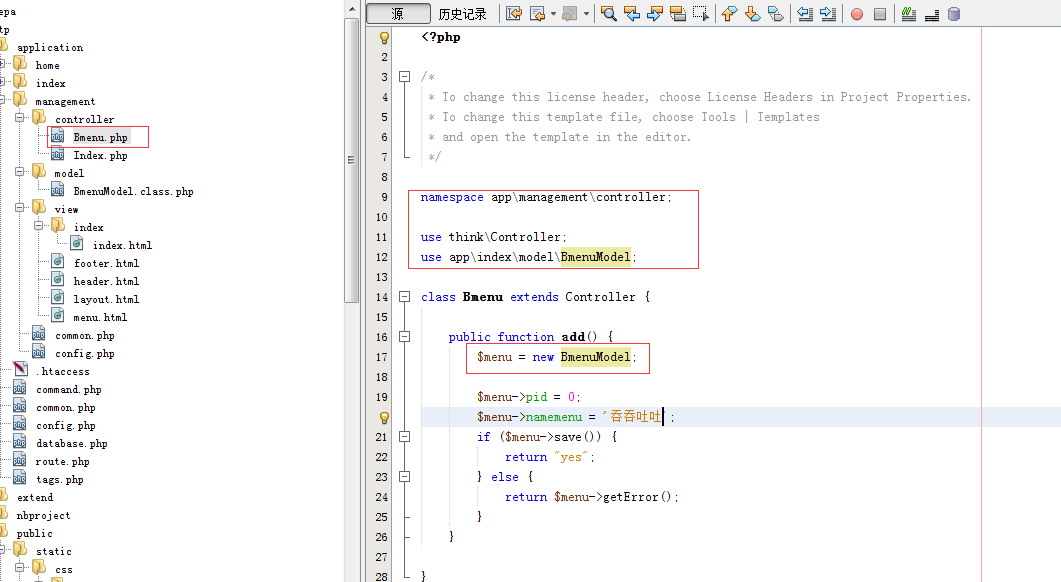Click the Find Selection magnifier icon

pyautogui.click(x=608, y=14)
